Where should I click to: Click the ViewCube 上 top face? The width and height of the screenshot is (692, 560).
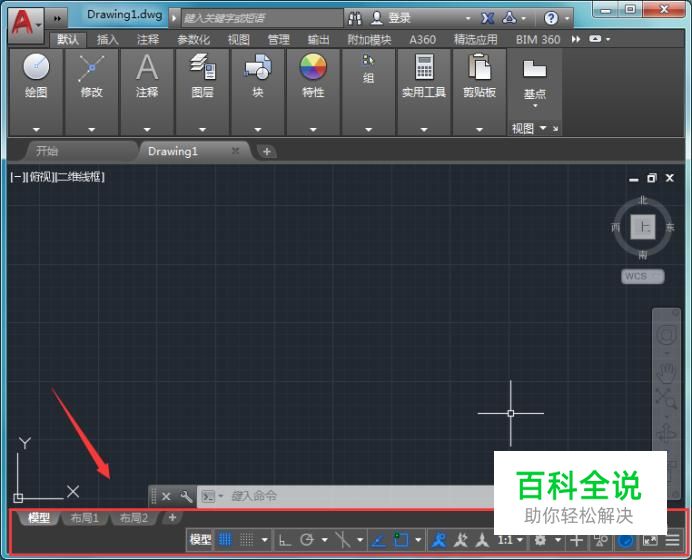(643, 227)
